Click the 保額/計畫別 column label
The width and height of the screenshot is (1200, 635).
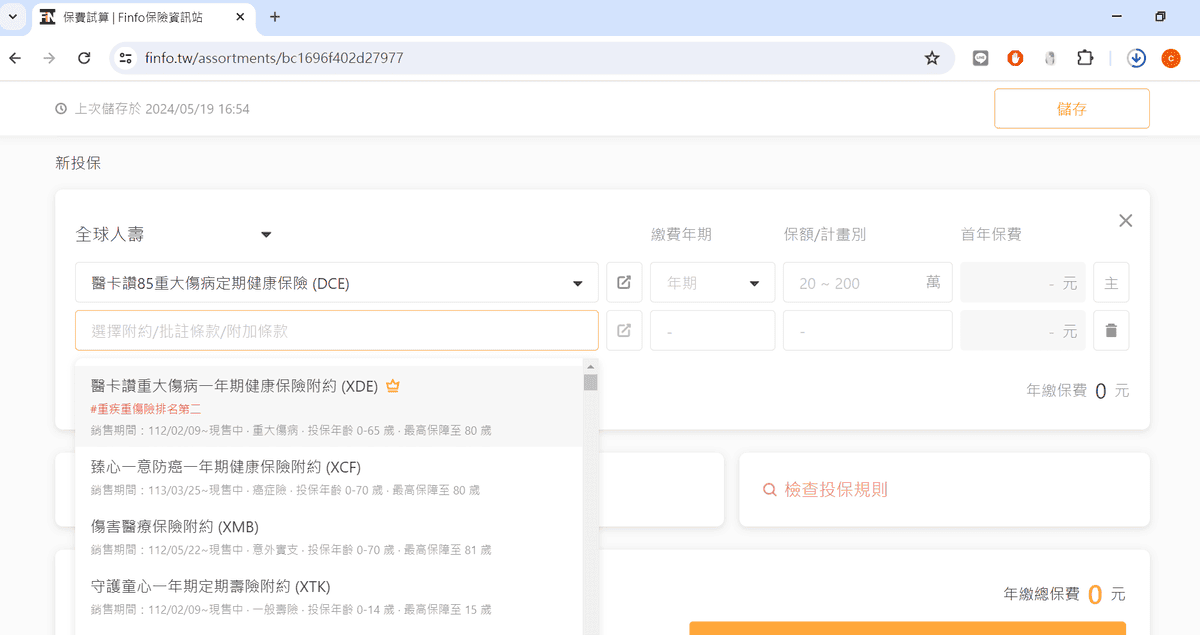[825, 234]
